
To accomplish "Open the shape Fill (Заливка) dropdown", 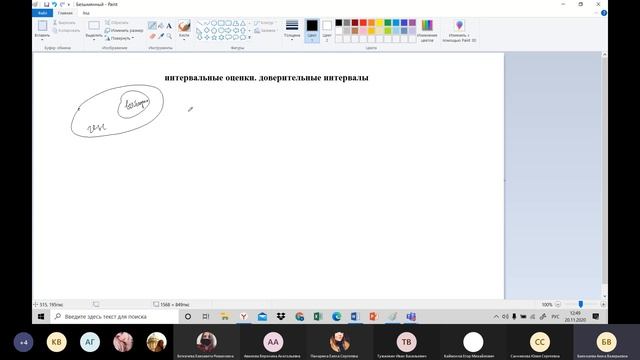I will point(266,31).
